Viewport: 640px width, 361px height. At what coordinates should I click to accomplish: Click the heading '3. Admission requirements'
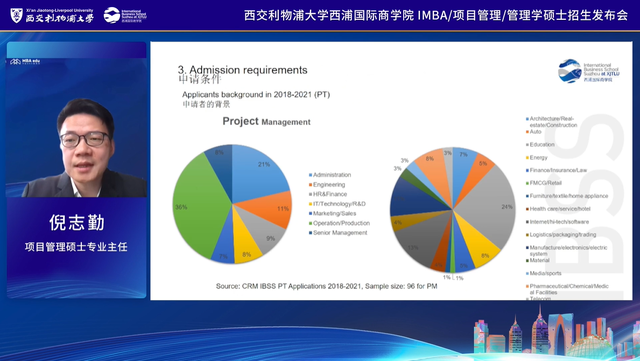tap(242, 70)
